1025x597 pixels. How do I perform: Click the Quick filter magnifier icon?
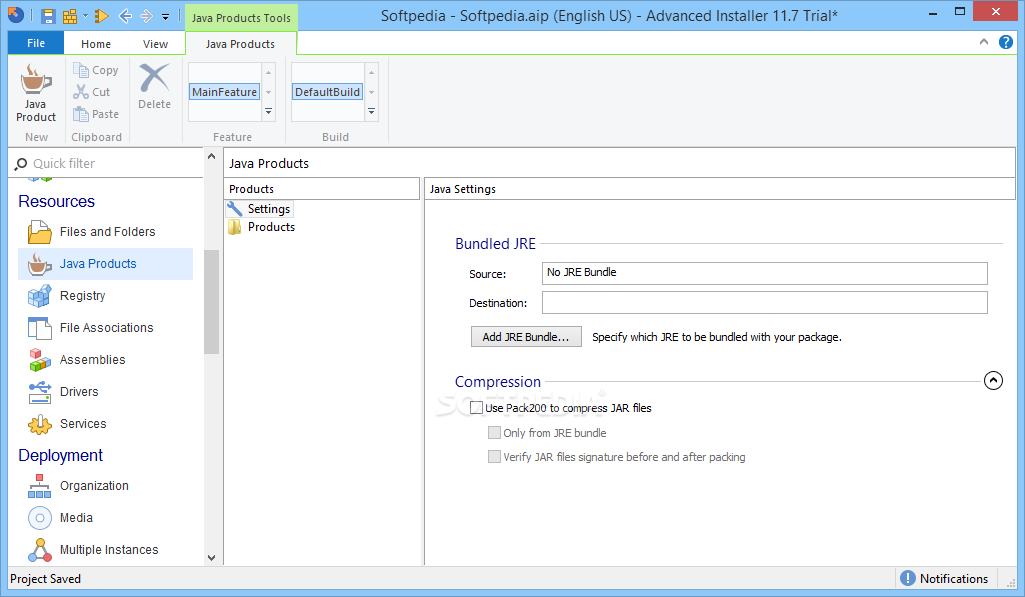pyautogui.click(x=21, y=163)
